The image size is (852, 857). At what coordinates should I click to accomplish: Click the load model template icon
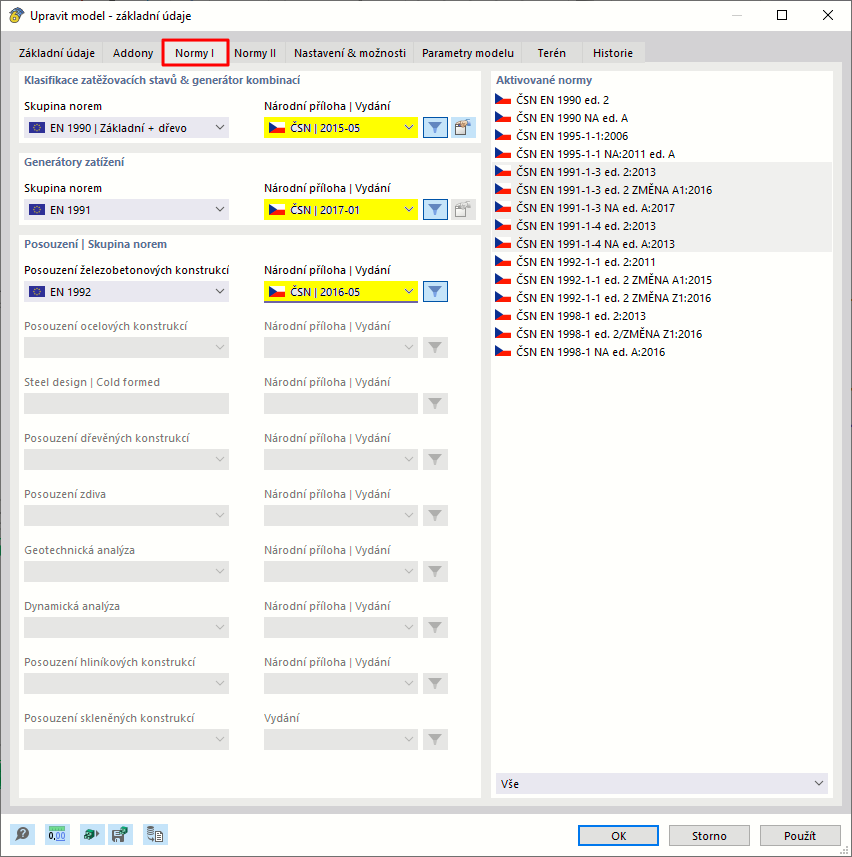[x=91, y=835]
